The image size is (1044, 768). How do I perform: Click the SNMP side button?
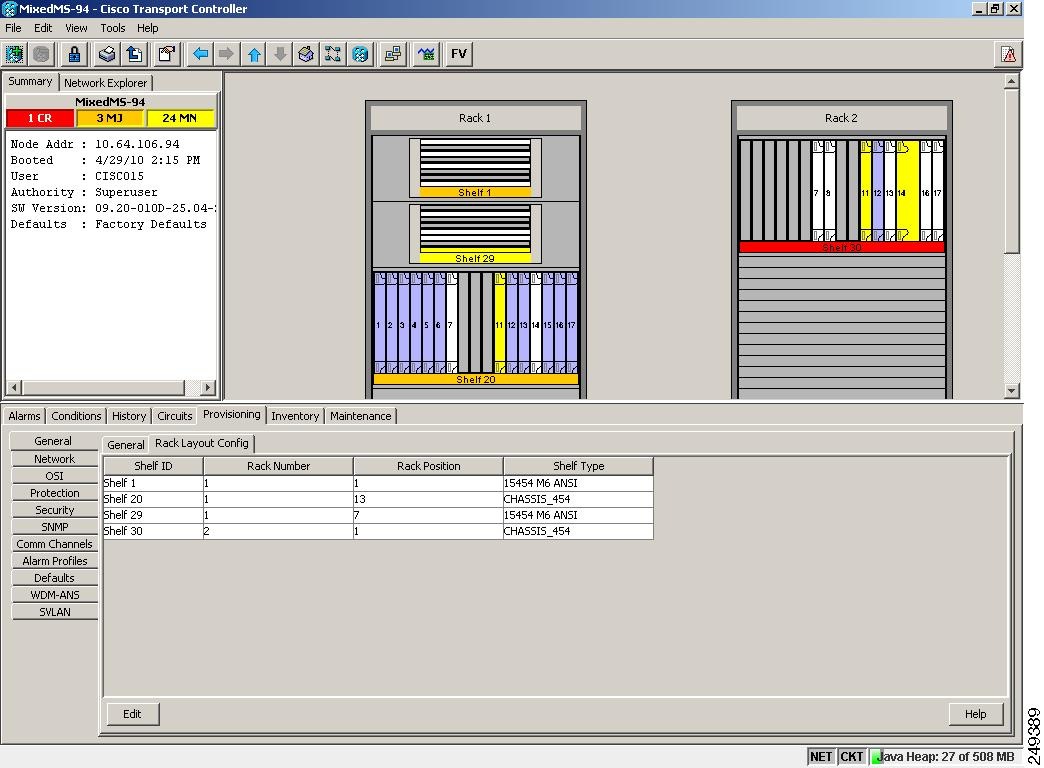[55, 527]
